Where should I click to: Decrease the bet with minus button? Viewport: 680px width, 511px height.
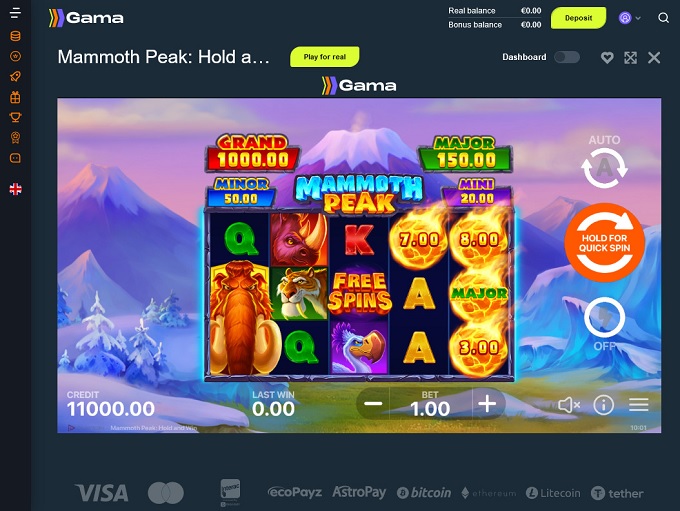[x=373, y=404]
